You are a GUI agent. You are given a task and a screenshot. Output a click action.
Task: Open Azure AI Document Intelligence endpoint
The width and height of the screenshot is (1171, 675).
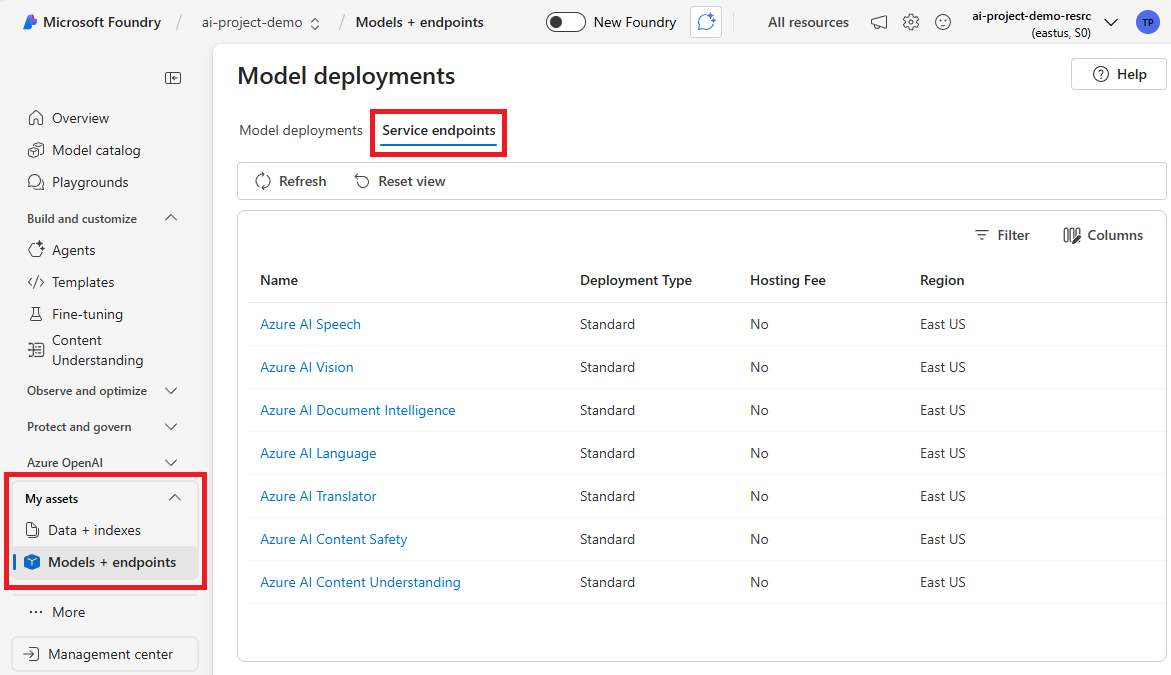pos(358,411)
